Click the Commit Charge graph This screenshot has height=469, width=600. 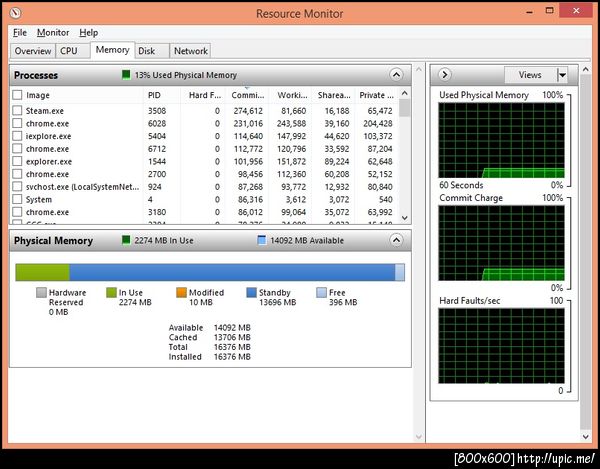(x=501, y=243)
